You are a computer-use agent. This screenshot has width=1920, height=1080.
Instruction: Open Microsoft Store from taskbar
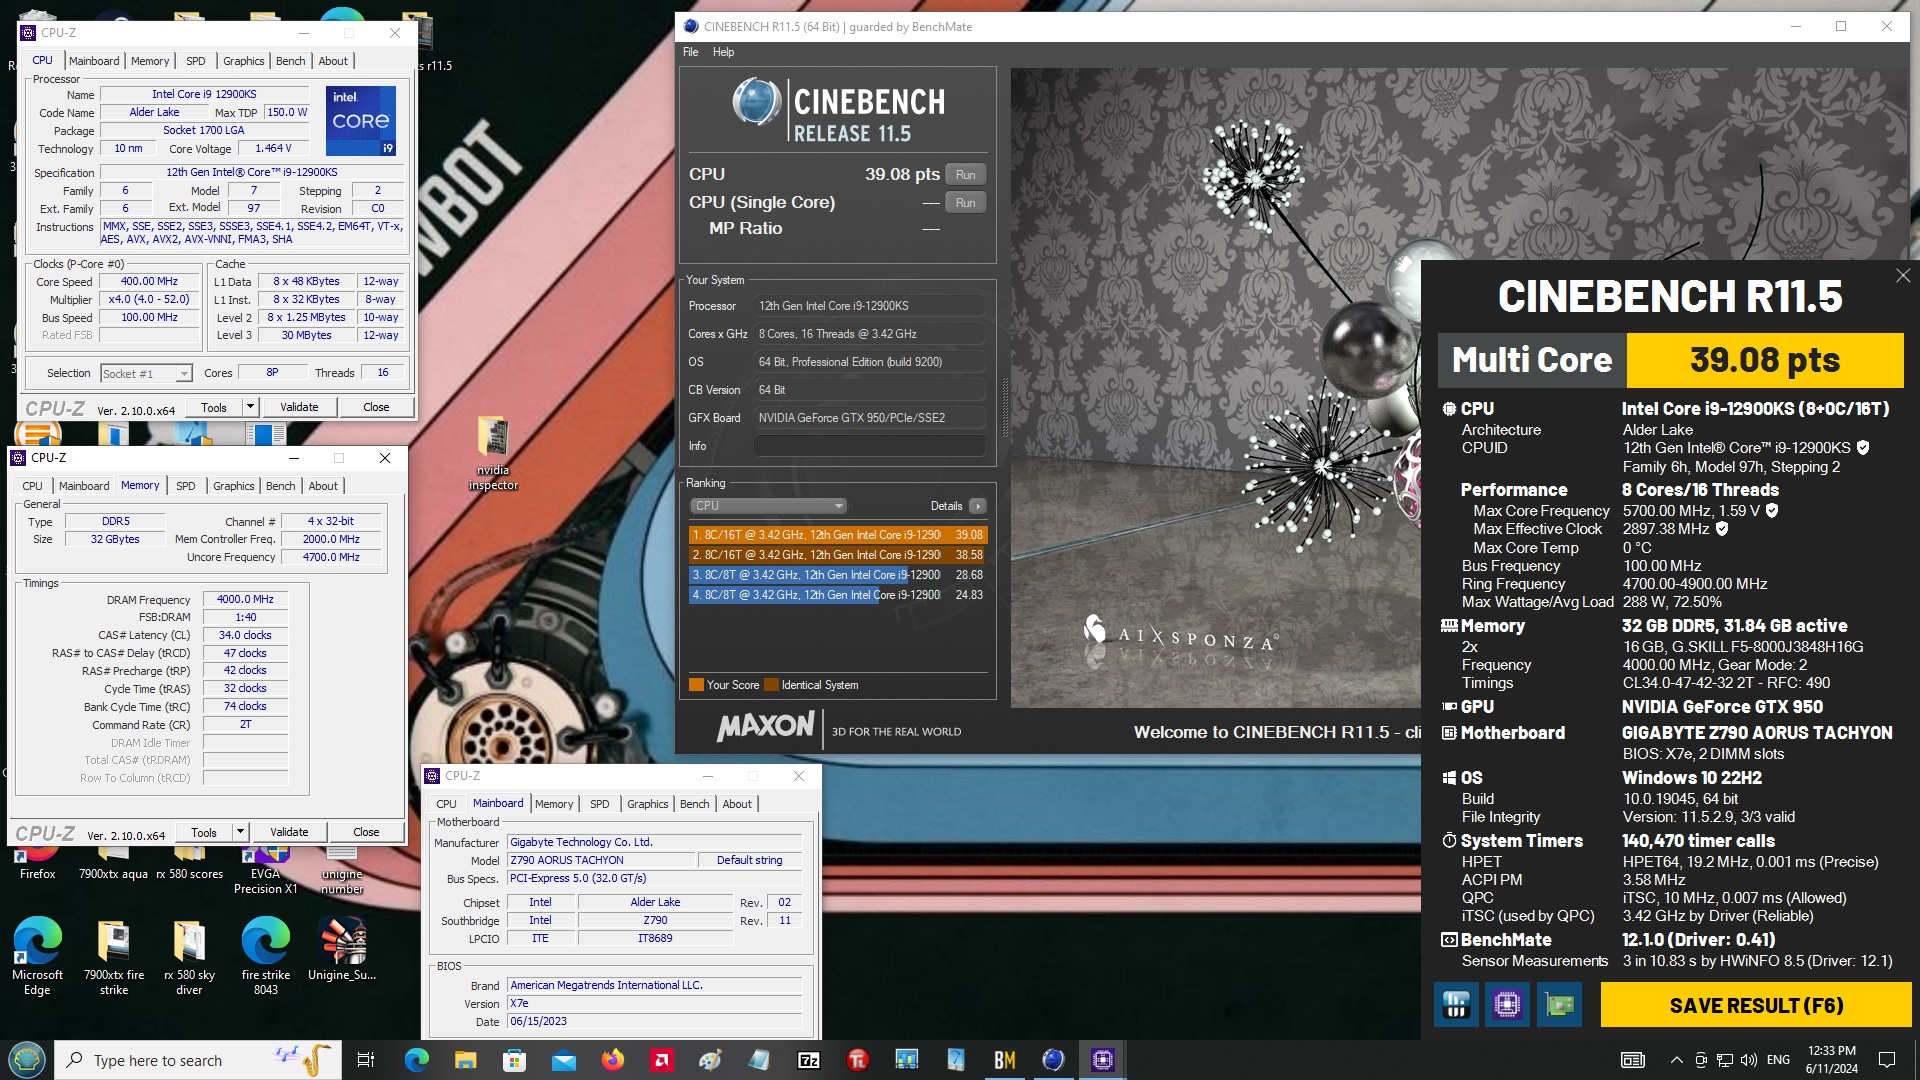point(514,1060)
